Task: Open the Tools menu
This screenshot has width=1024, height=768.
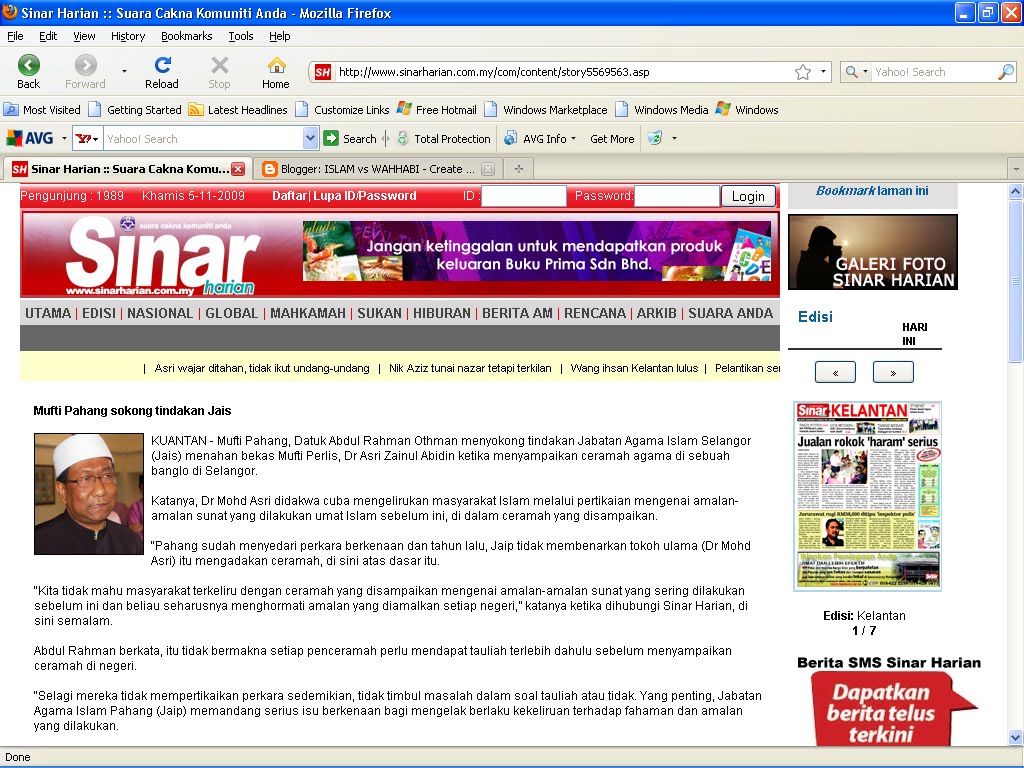Action: pos(241,36)
